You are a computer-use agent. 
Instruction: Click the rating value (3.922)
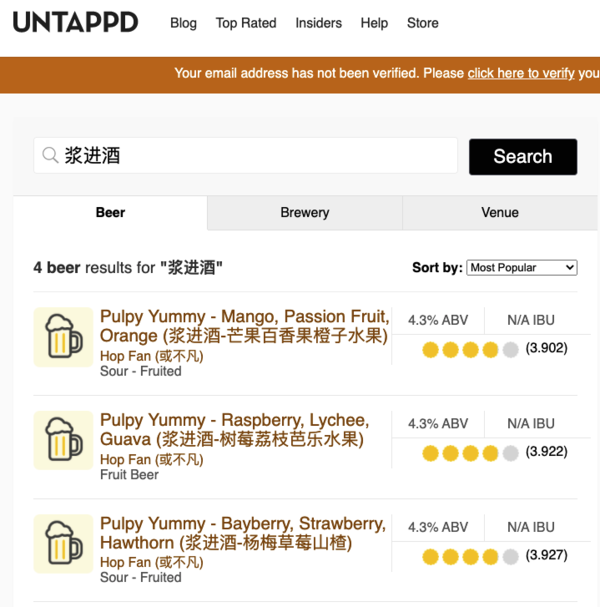[547, 451]
